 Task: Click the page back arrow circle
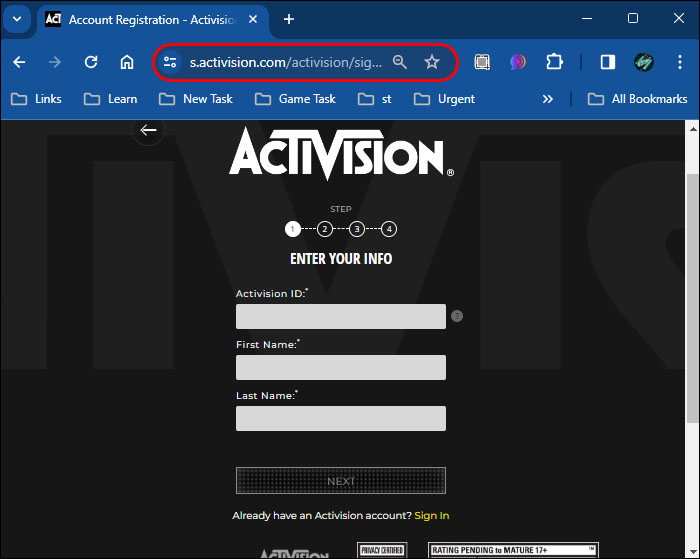point(148,130)
